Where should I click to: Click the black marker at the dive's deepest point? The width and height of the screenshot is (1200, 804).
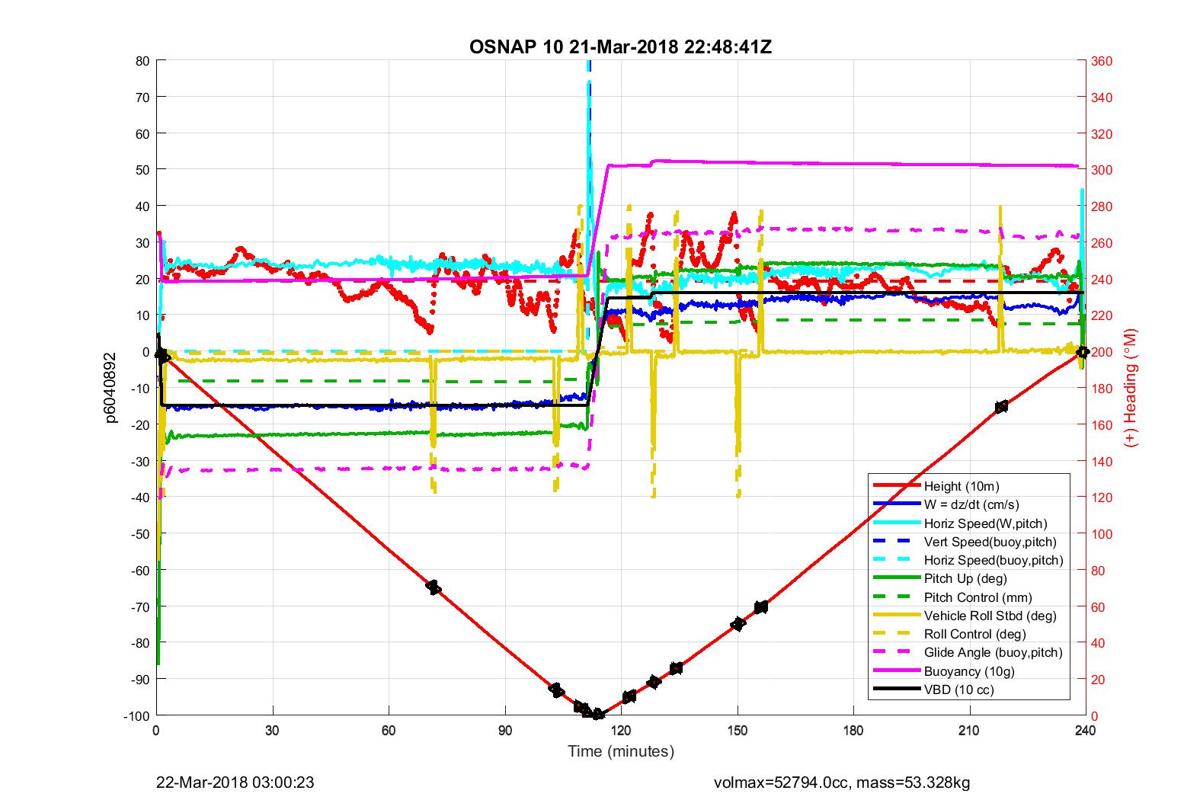pyautogui.click(x=598, y=714)
